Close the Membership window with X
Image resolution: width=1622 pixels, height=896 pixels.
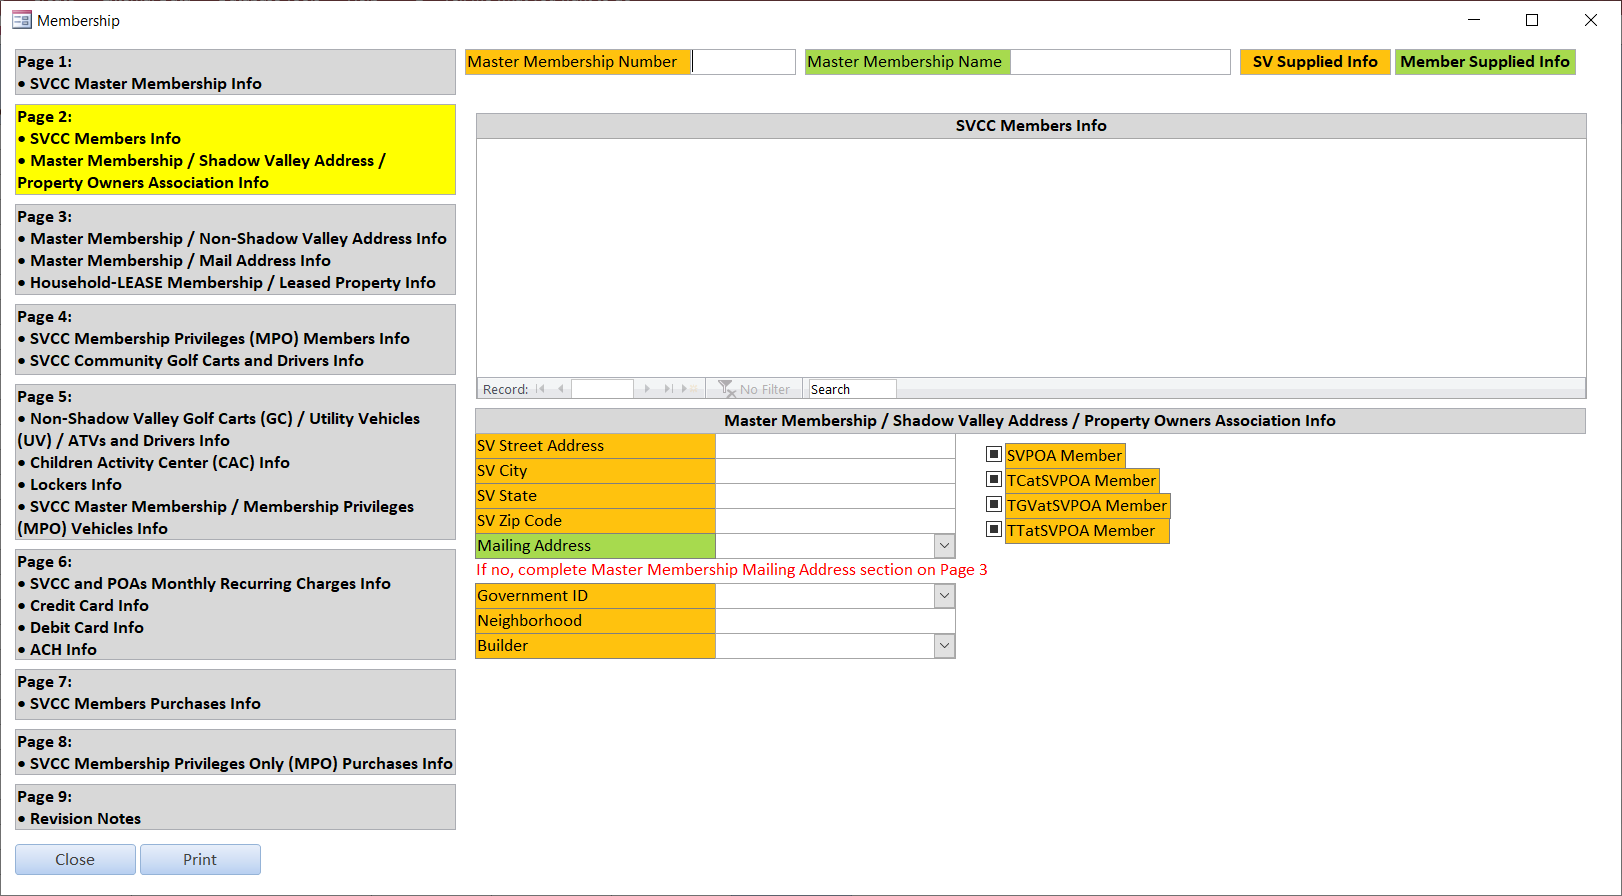1590,20
